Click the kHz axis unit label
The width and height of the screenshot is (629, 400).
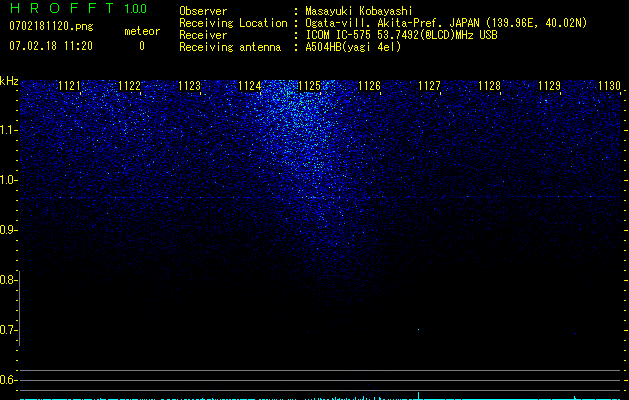[x=9, y=81]
